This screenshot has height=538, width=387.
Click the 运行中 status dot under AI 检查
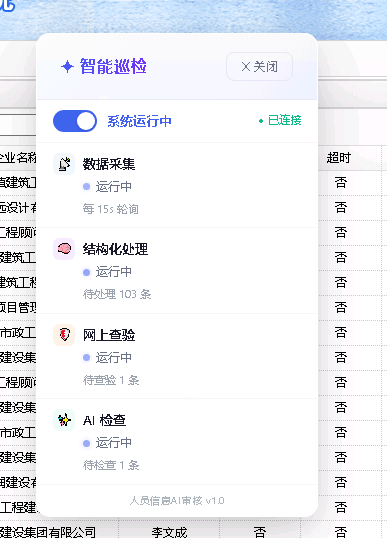tap(86, 443)
